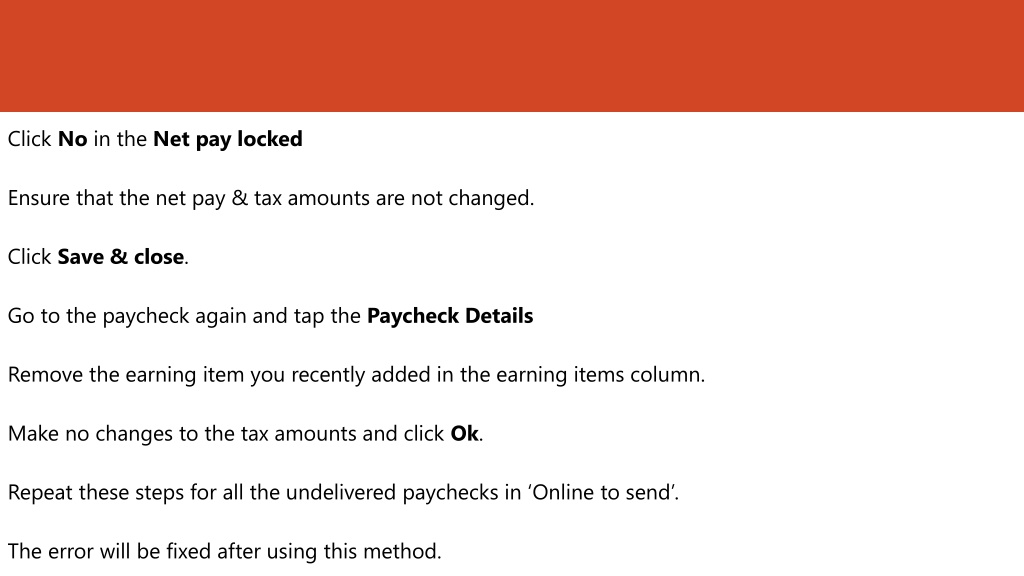Click the word Ensure starting second line

(39, 198)
